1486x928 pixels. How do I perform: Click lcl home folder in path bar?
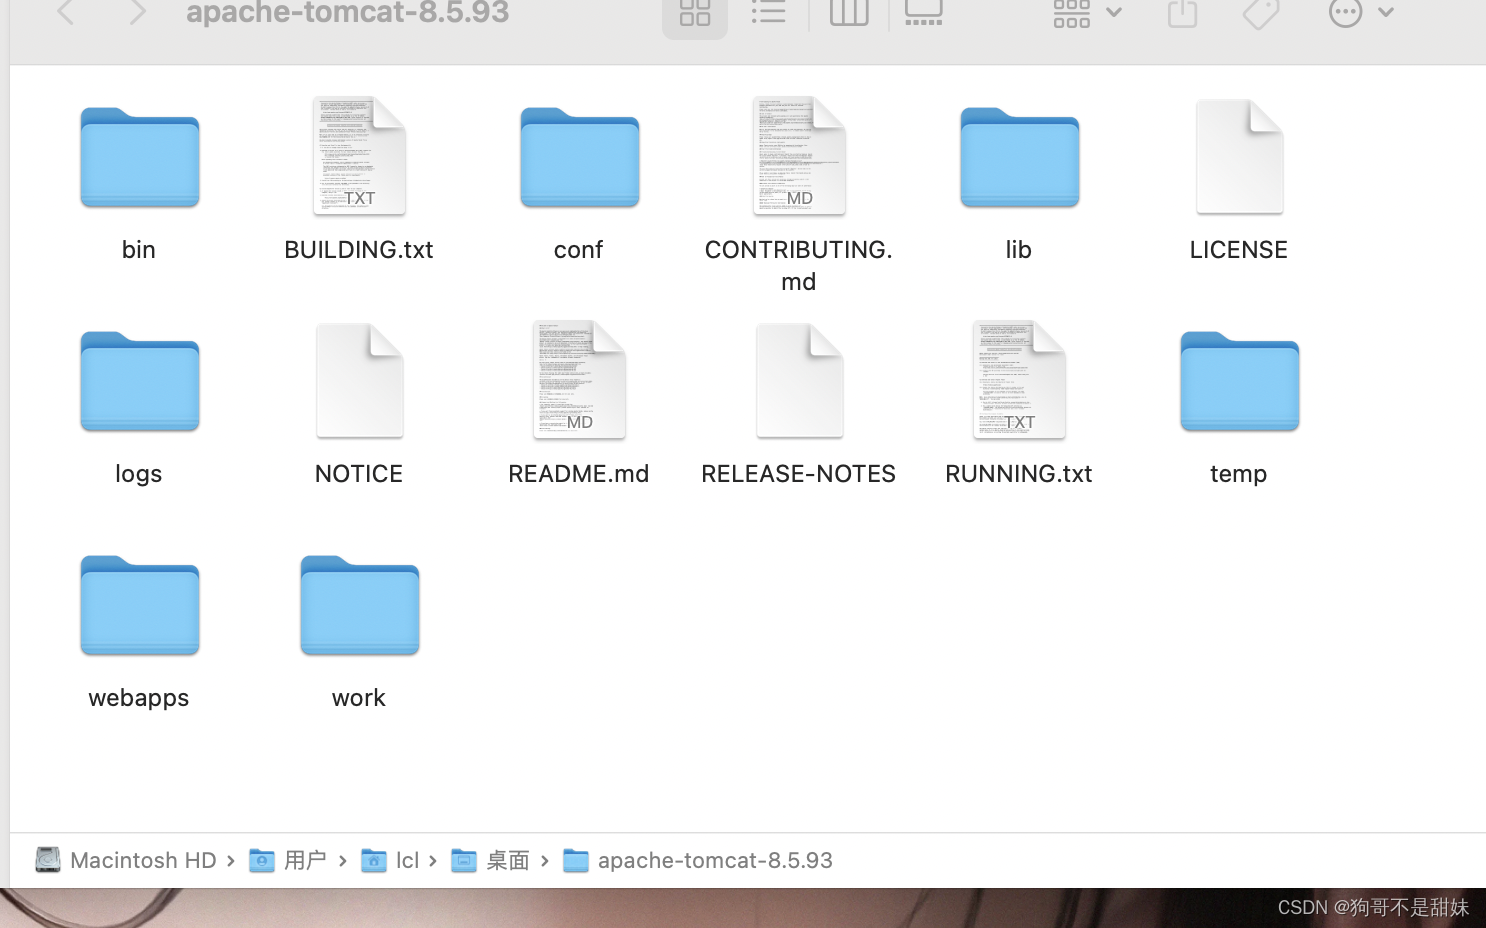390,860
